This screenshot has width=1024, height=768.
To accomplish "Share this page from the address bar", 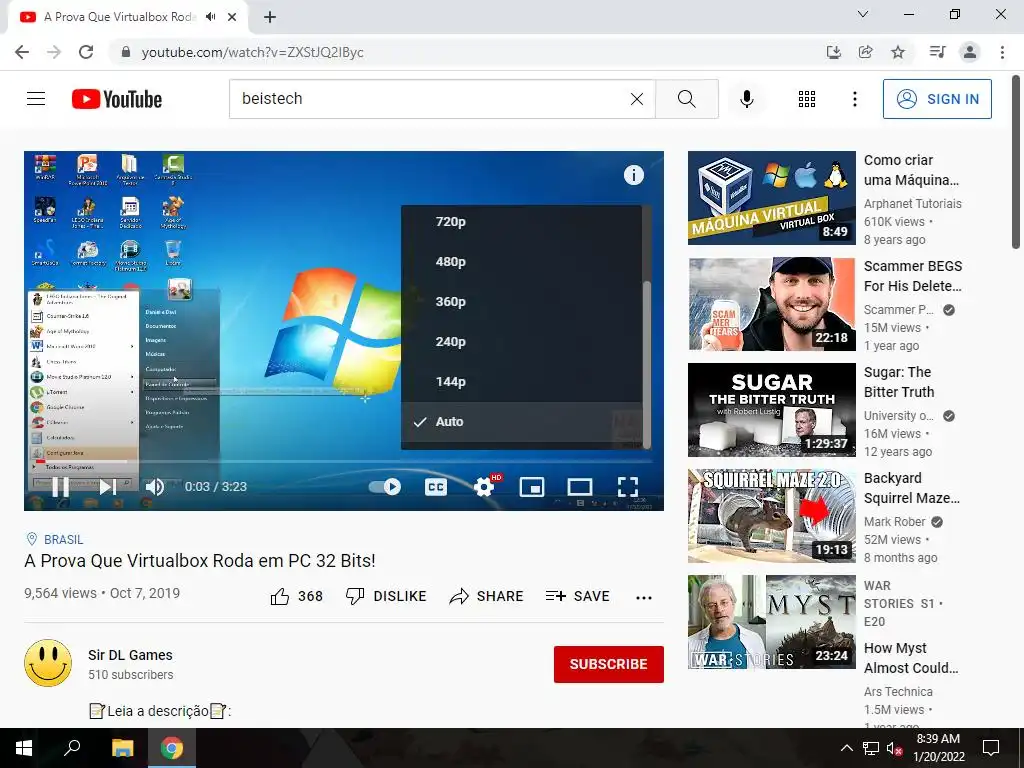I will [865, 52].
